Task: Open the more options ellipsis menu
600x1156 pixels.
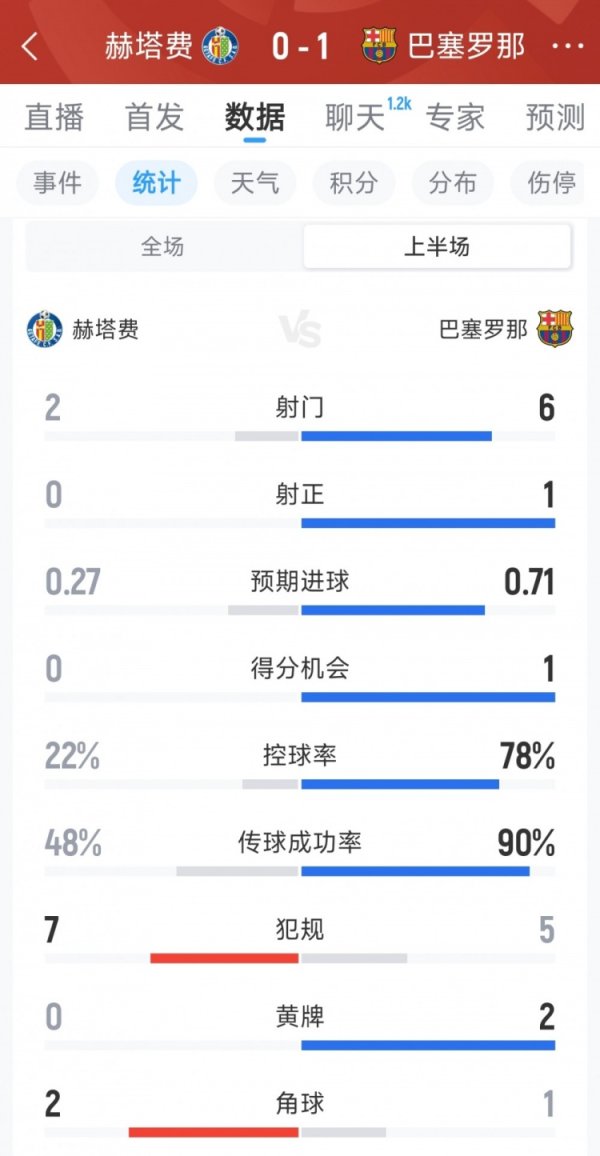Action: 566,44
